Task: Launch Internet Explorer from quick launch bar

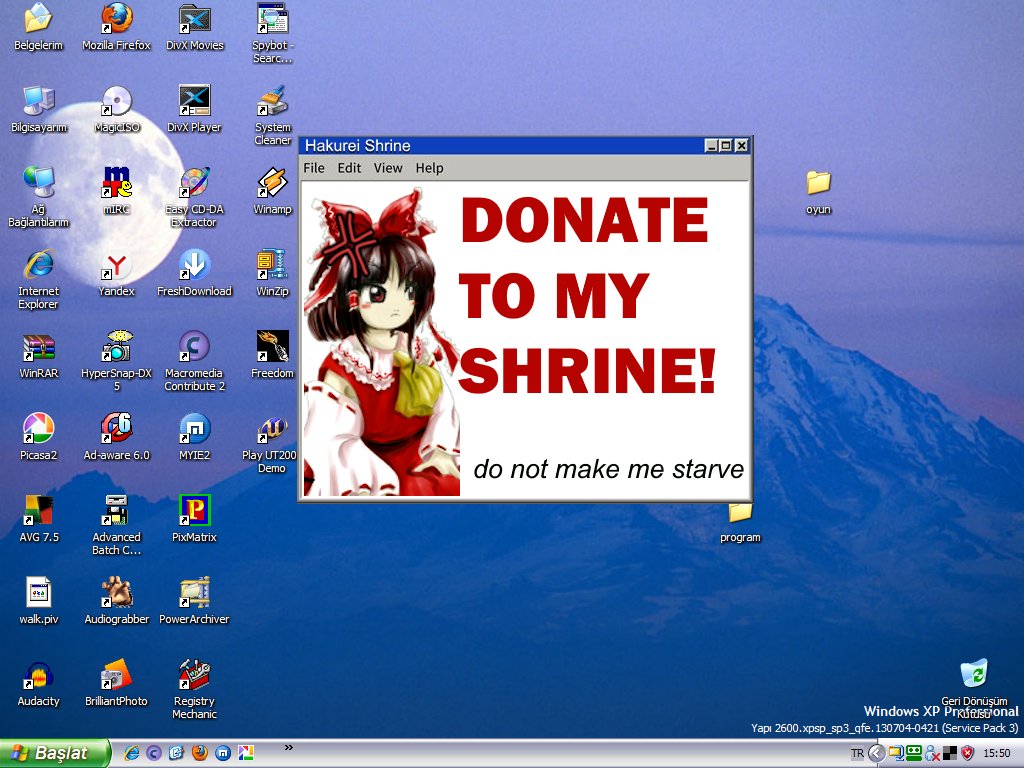Action: point(132,753)
